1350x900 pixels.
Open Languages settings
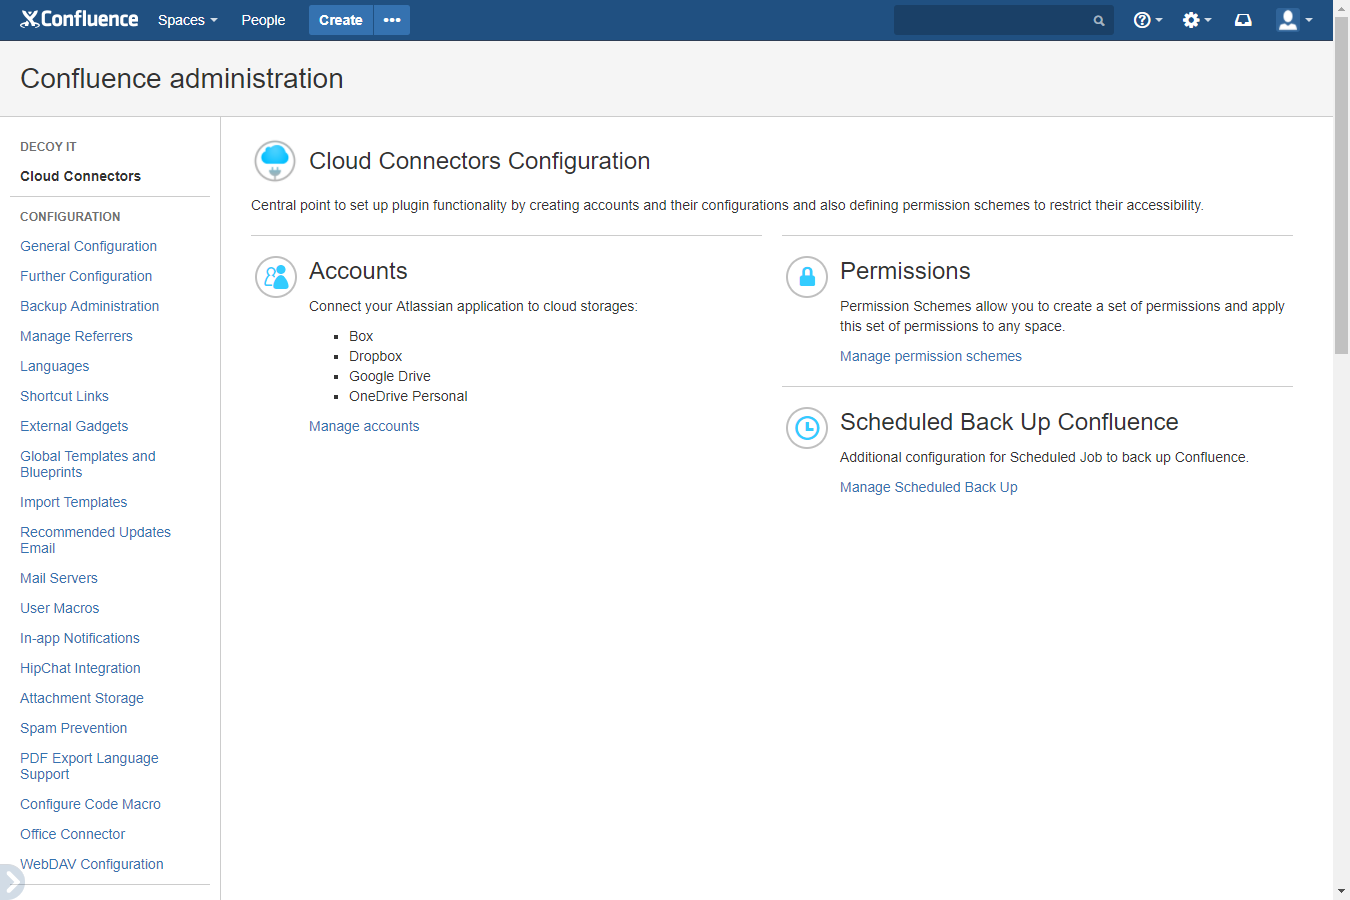pos(54,366)
